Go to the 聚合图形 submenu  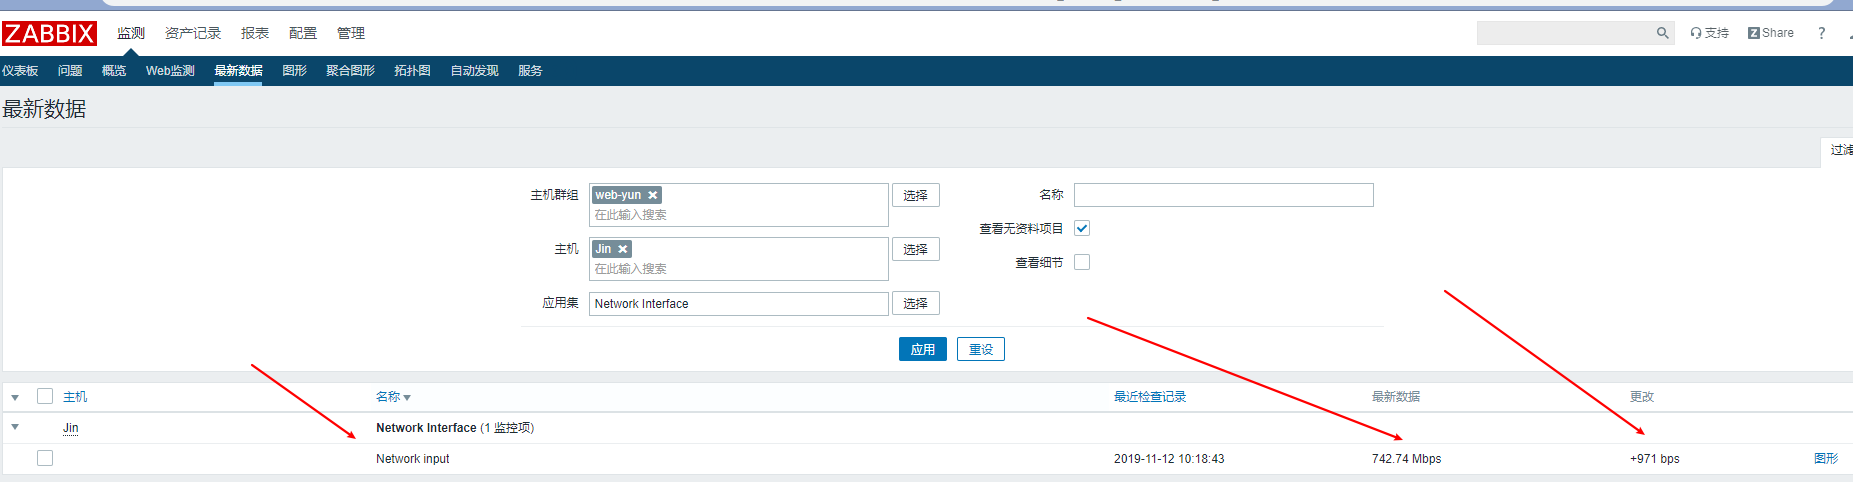tap(350, 71)
